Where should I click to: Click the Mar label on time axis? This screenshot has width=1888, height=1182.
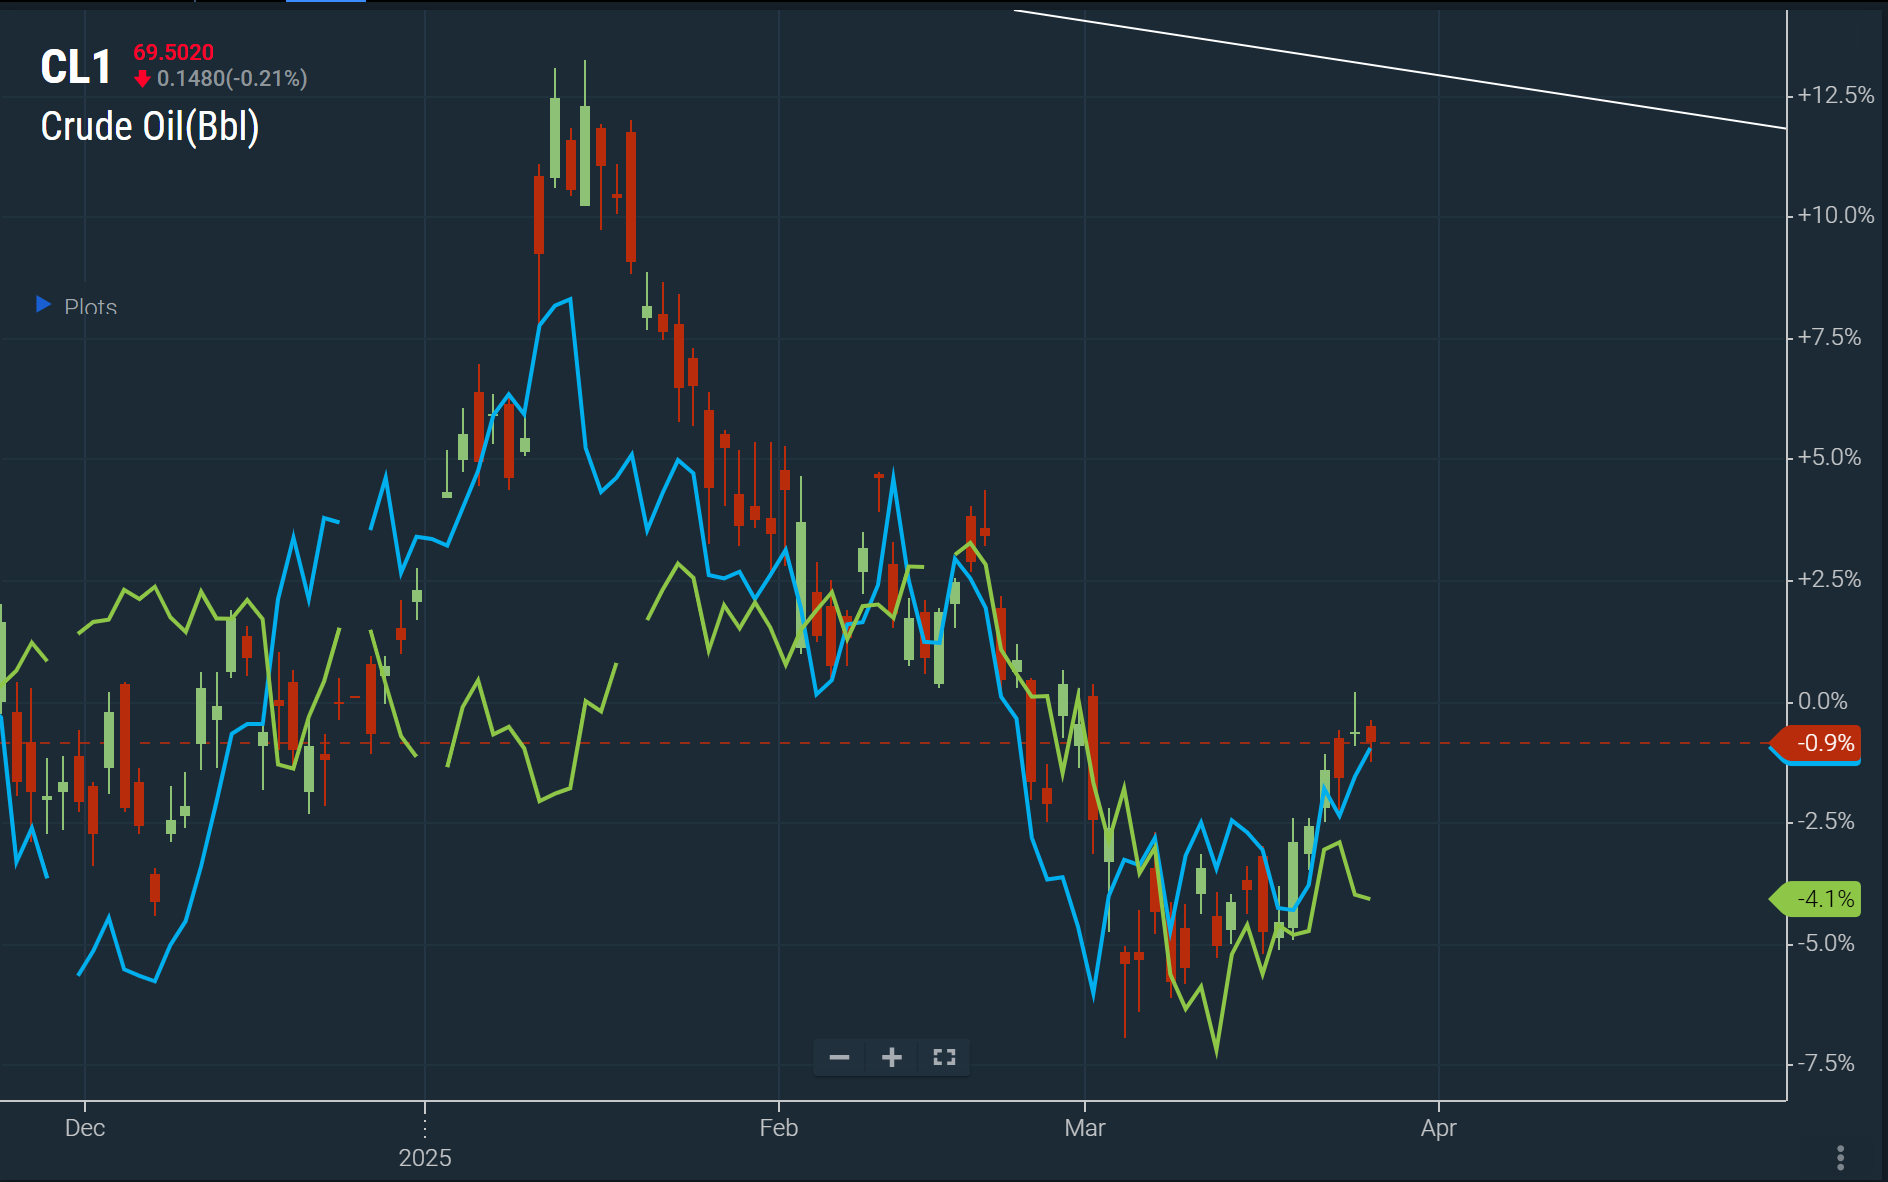1084,1128
